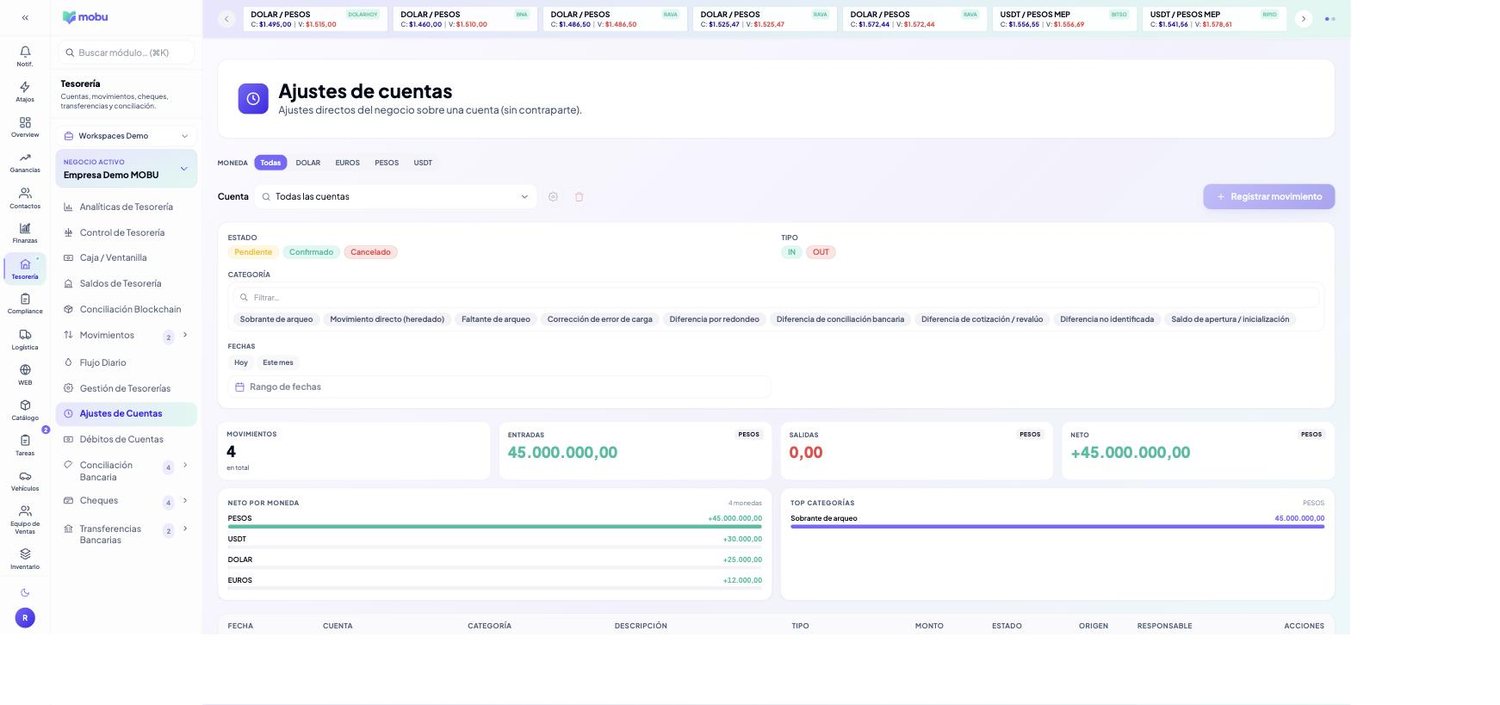1500x705 pixels.
Task: Toggle dark mode with the moon icon
Action: click(x=25, y=592)
